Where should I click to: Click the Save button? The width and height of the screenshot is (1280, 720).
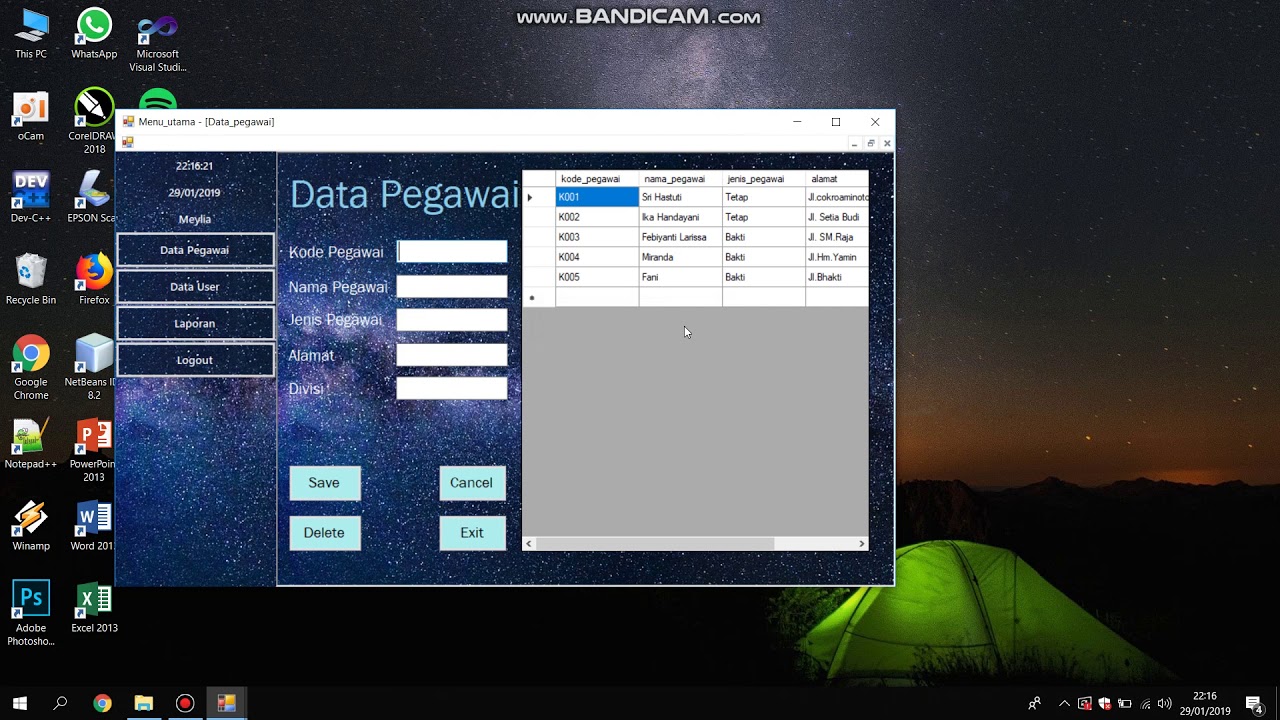(324, 483)
